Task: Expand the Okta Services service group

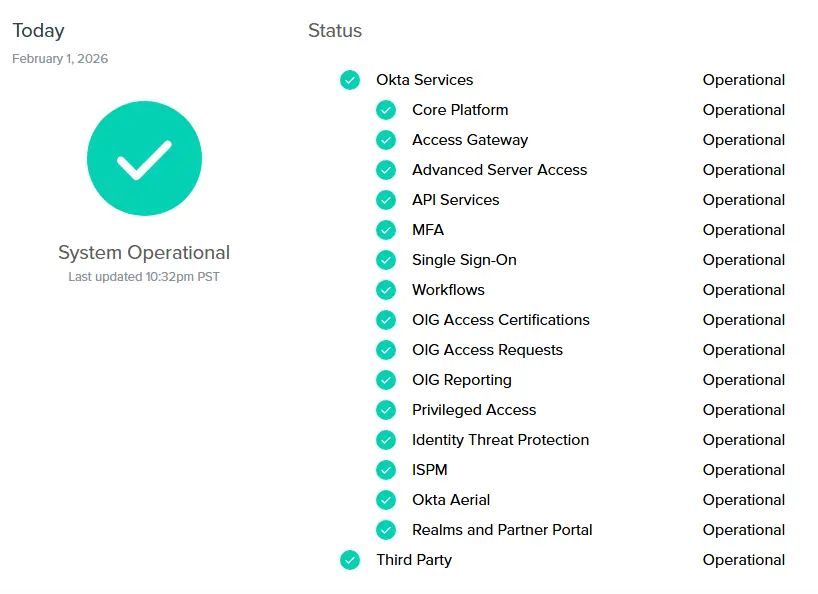Action: point(426,80)
